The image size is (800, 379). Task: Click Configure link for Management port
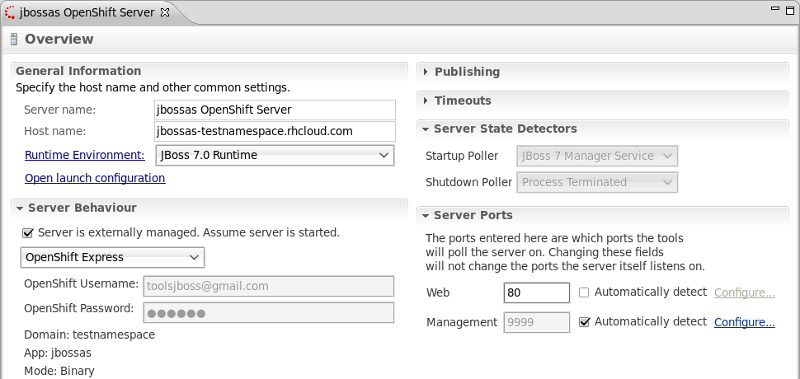pos(744,322)
